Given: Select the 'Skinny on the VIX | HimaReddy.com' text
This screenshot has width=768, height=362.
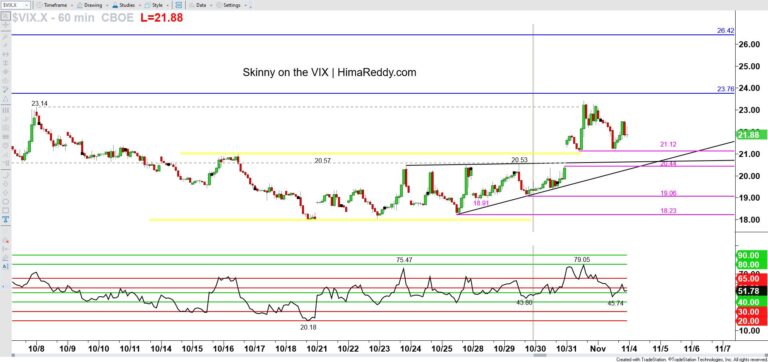Looking at the screenshot, I should coord(330,72).
